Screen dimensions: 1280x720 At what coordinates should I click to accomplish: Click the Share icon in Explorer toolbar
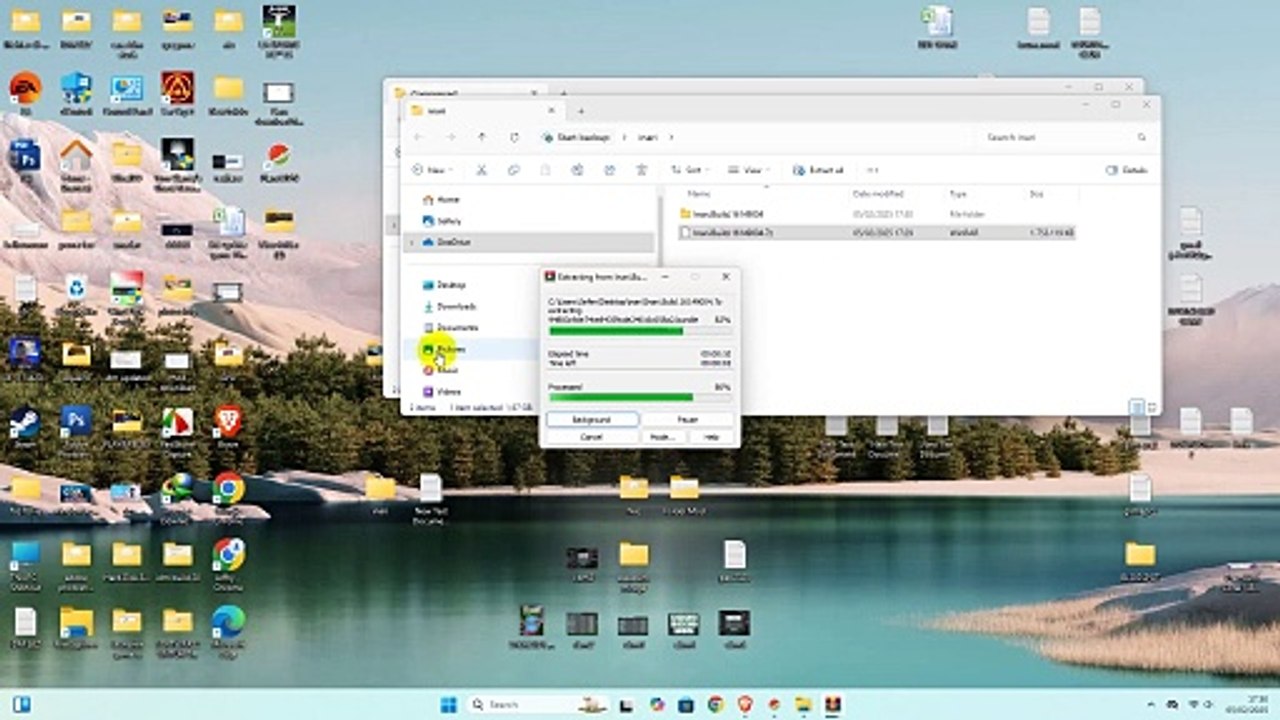pos(609,170)
